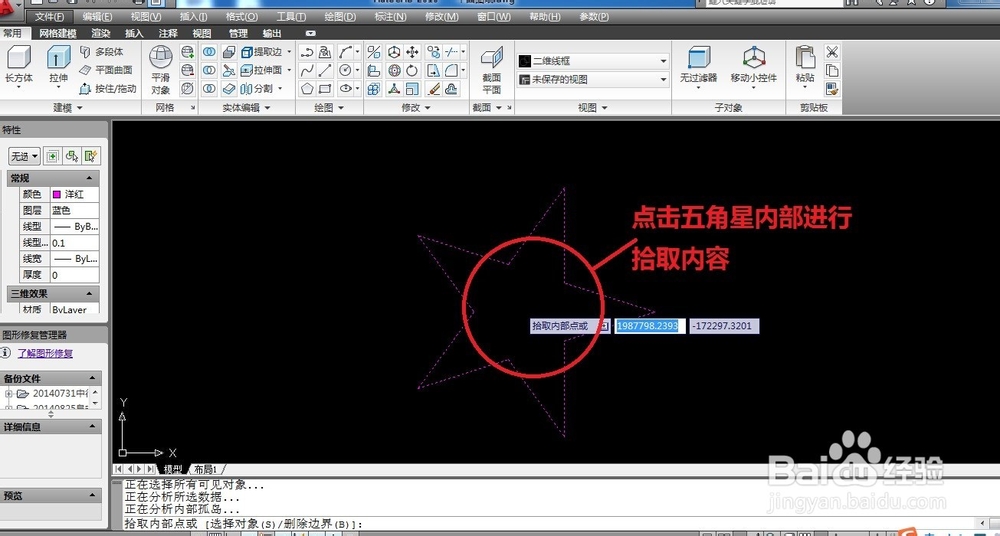Select the Rectangle tool in Draw panel
Viewport: 1000px width, 536px height.
pos(325,89)
